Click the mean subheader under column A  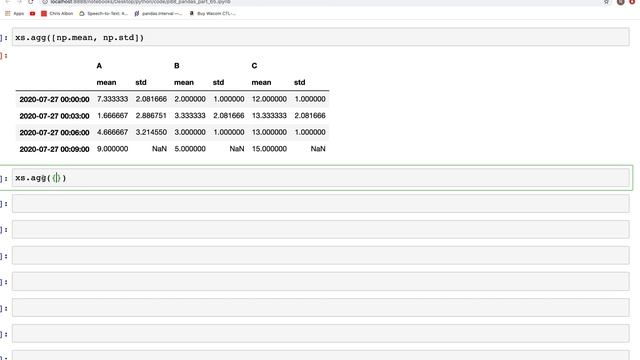[x=107, y=82]
